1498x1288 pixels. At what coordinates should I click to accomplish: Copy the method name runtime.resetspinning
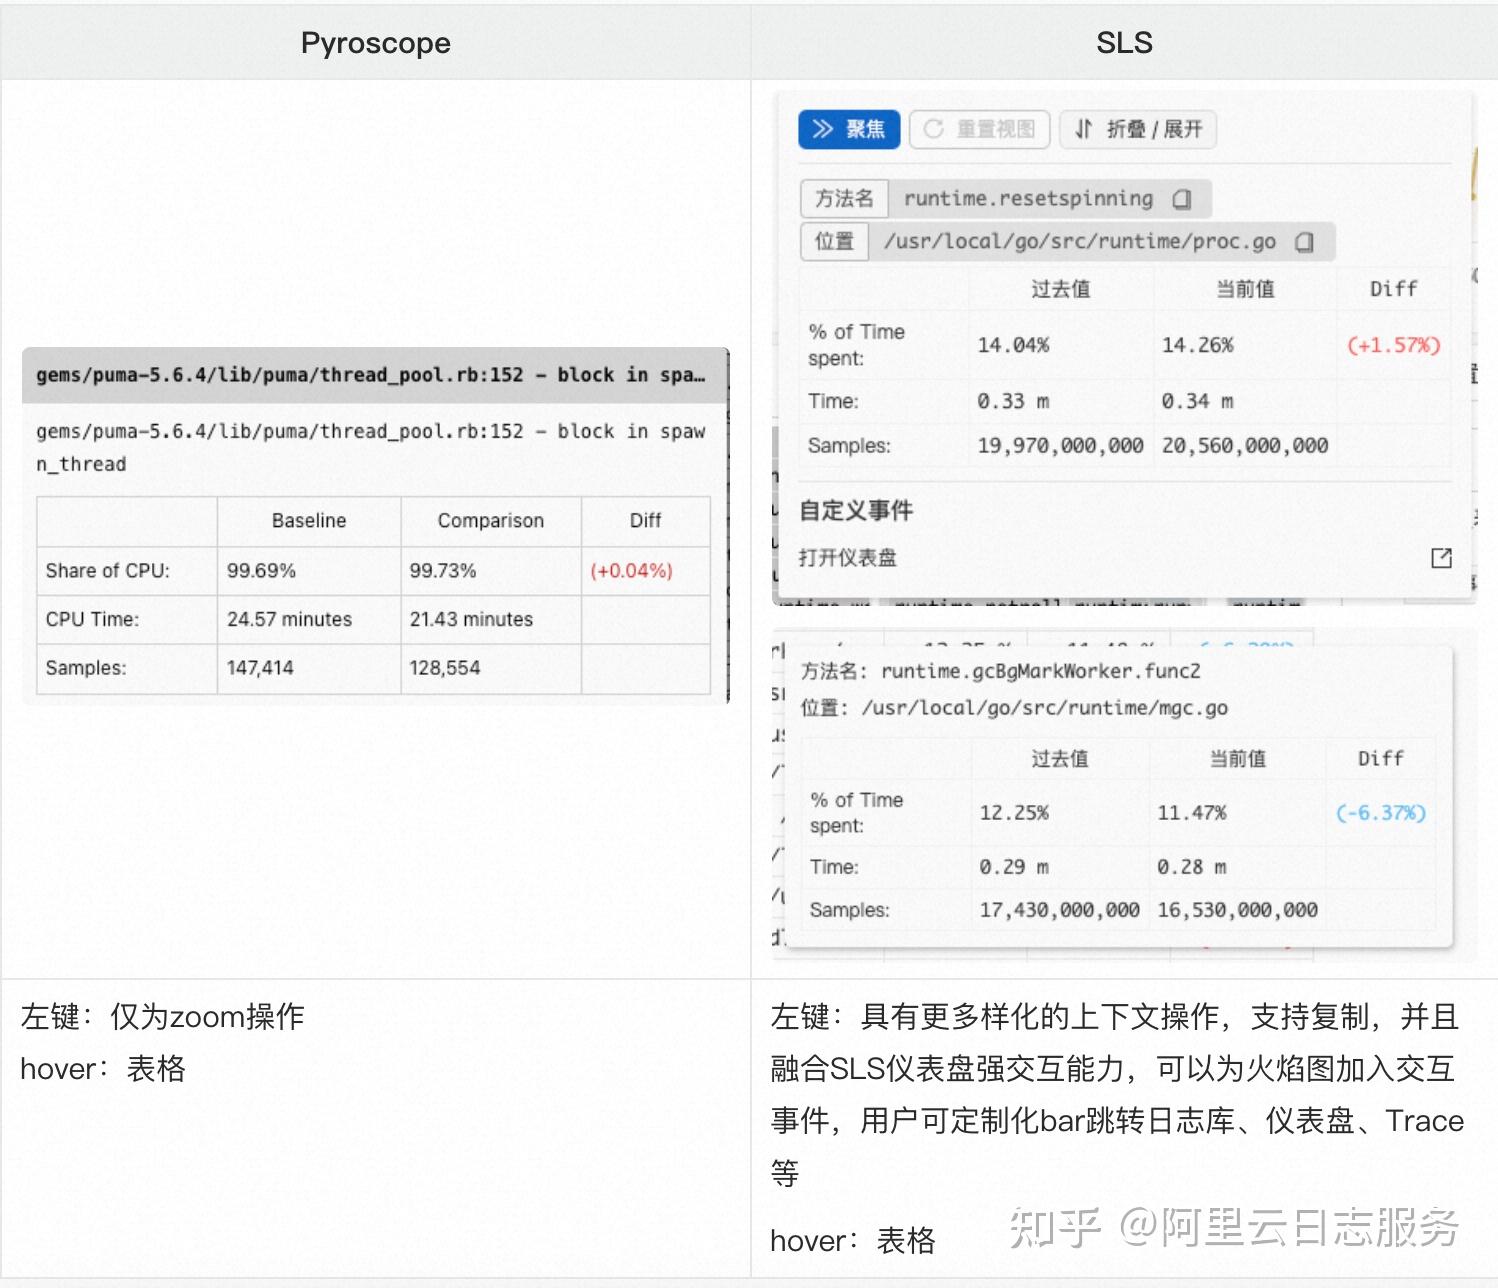(1182, 199)
